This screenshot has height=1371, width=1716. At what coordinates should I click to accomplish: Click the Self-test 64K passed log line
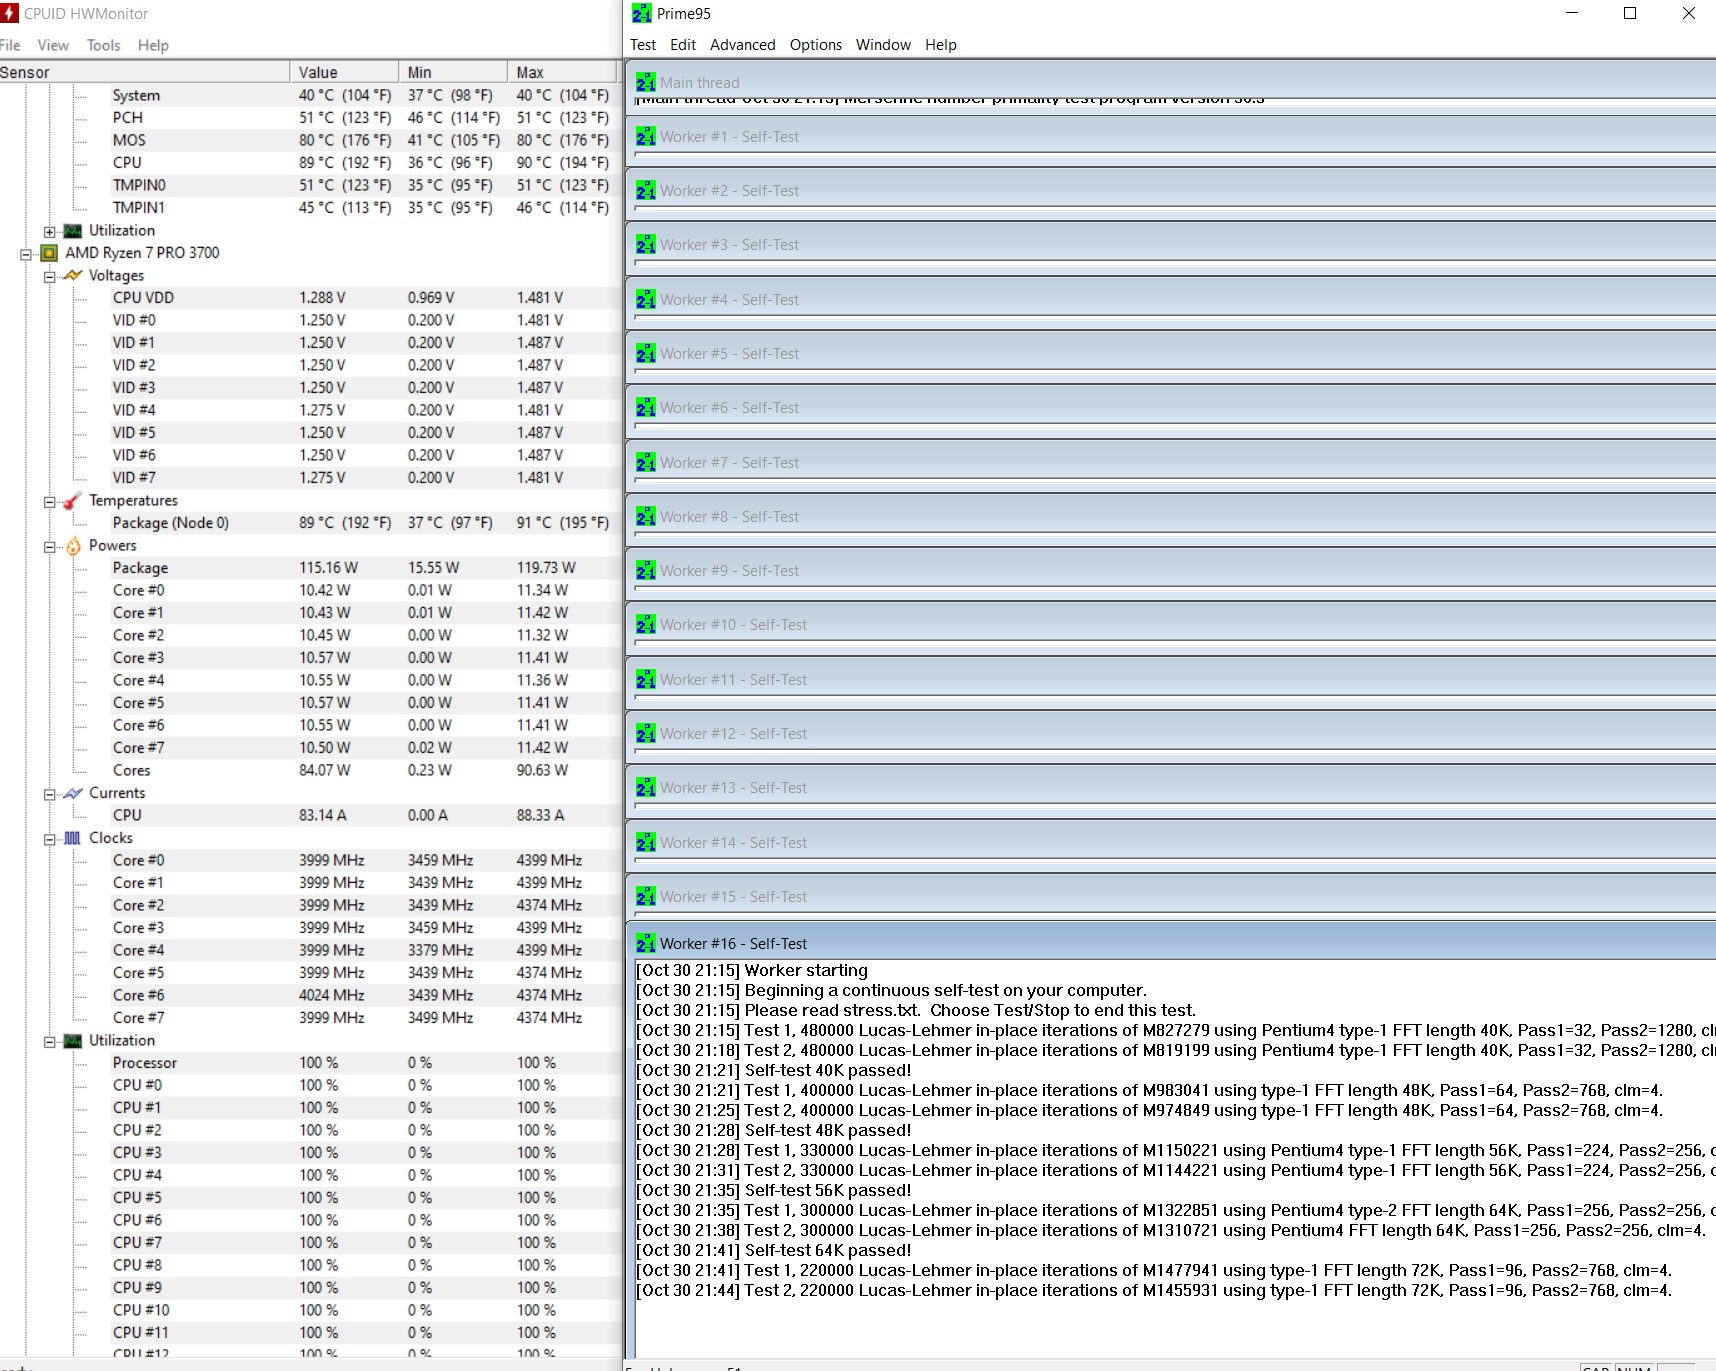[x=774, y=1250]
